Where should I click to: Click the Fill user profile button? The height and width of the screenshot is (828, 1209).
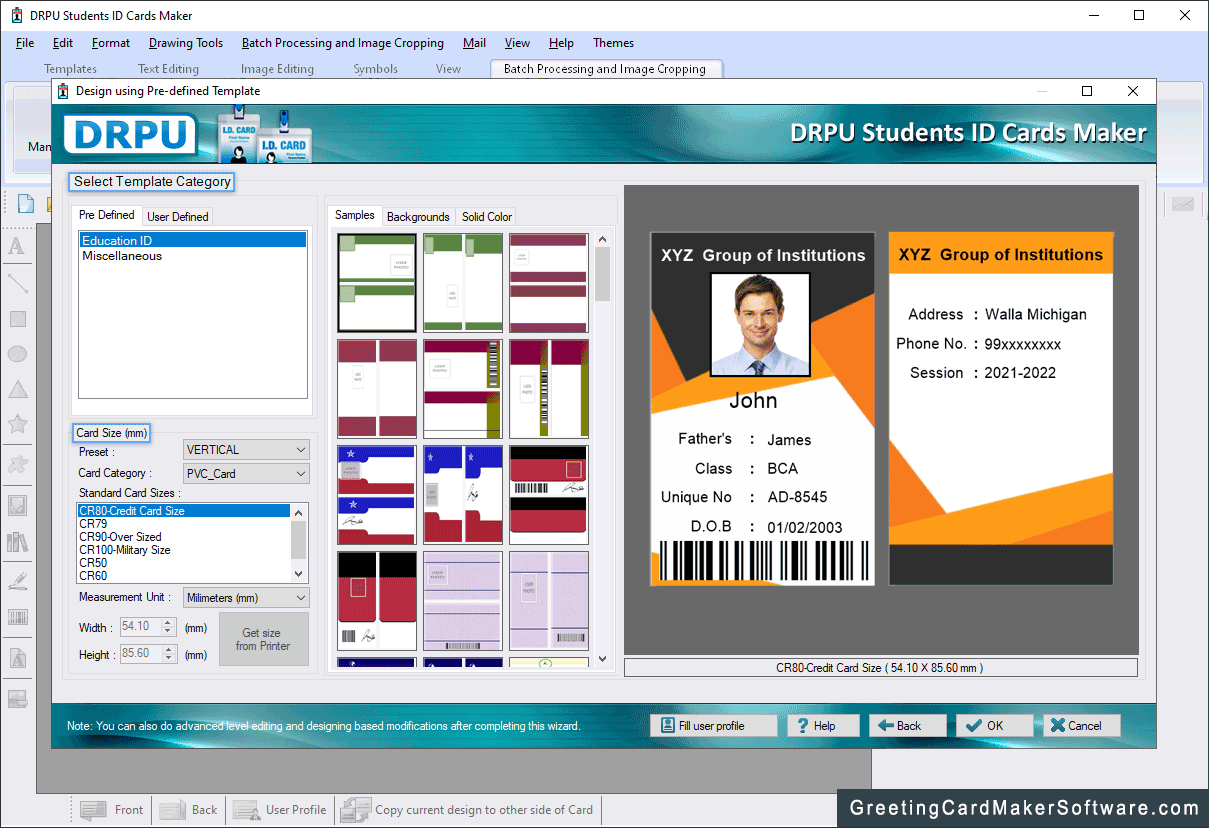pyautogui.click(x=713, y=726)
